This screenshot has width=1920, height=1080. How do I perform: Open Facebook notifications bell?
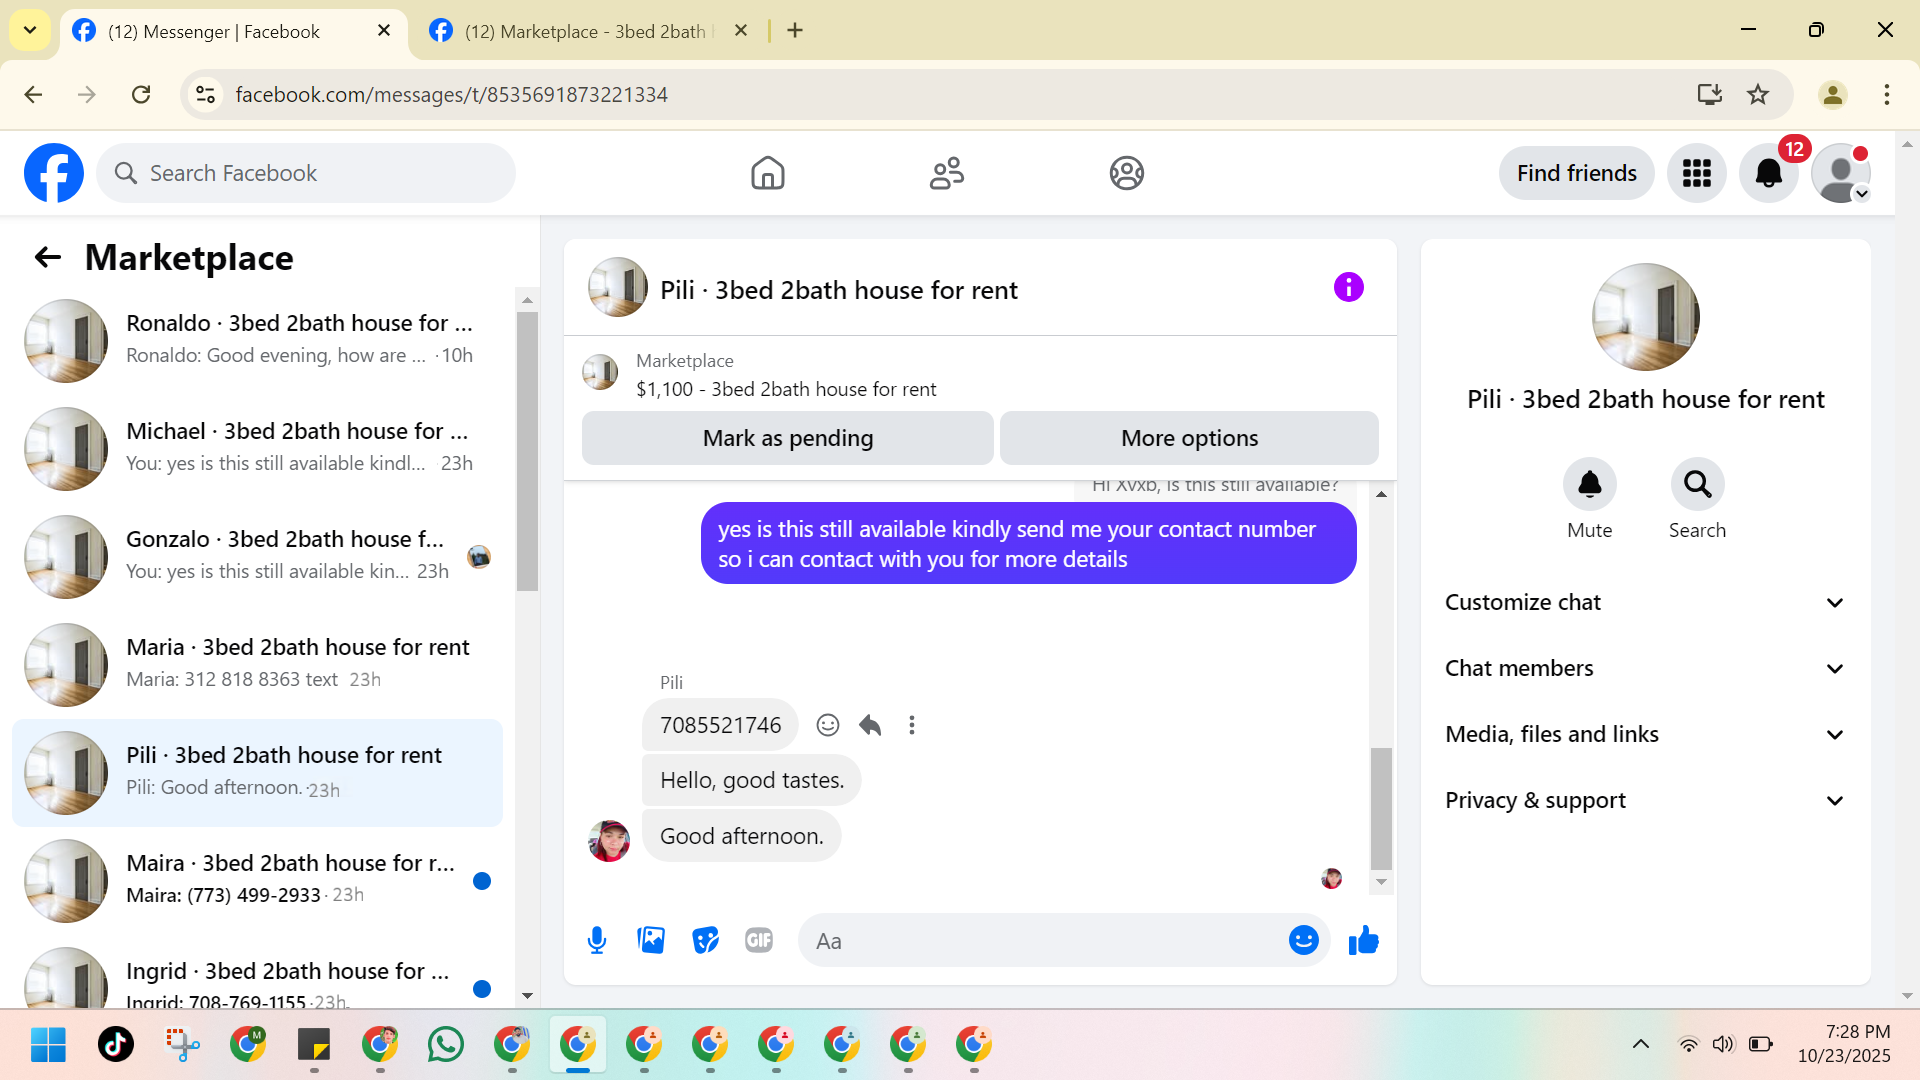point(1768,173)
